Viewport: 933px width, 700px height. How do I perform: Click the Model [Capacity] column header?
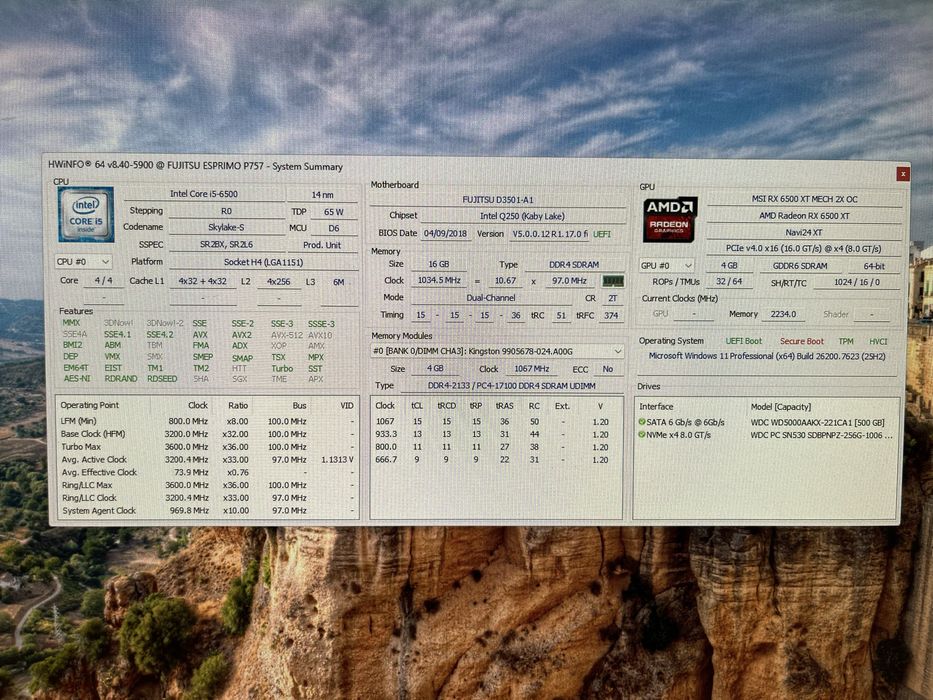781,407
